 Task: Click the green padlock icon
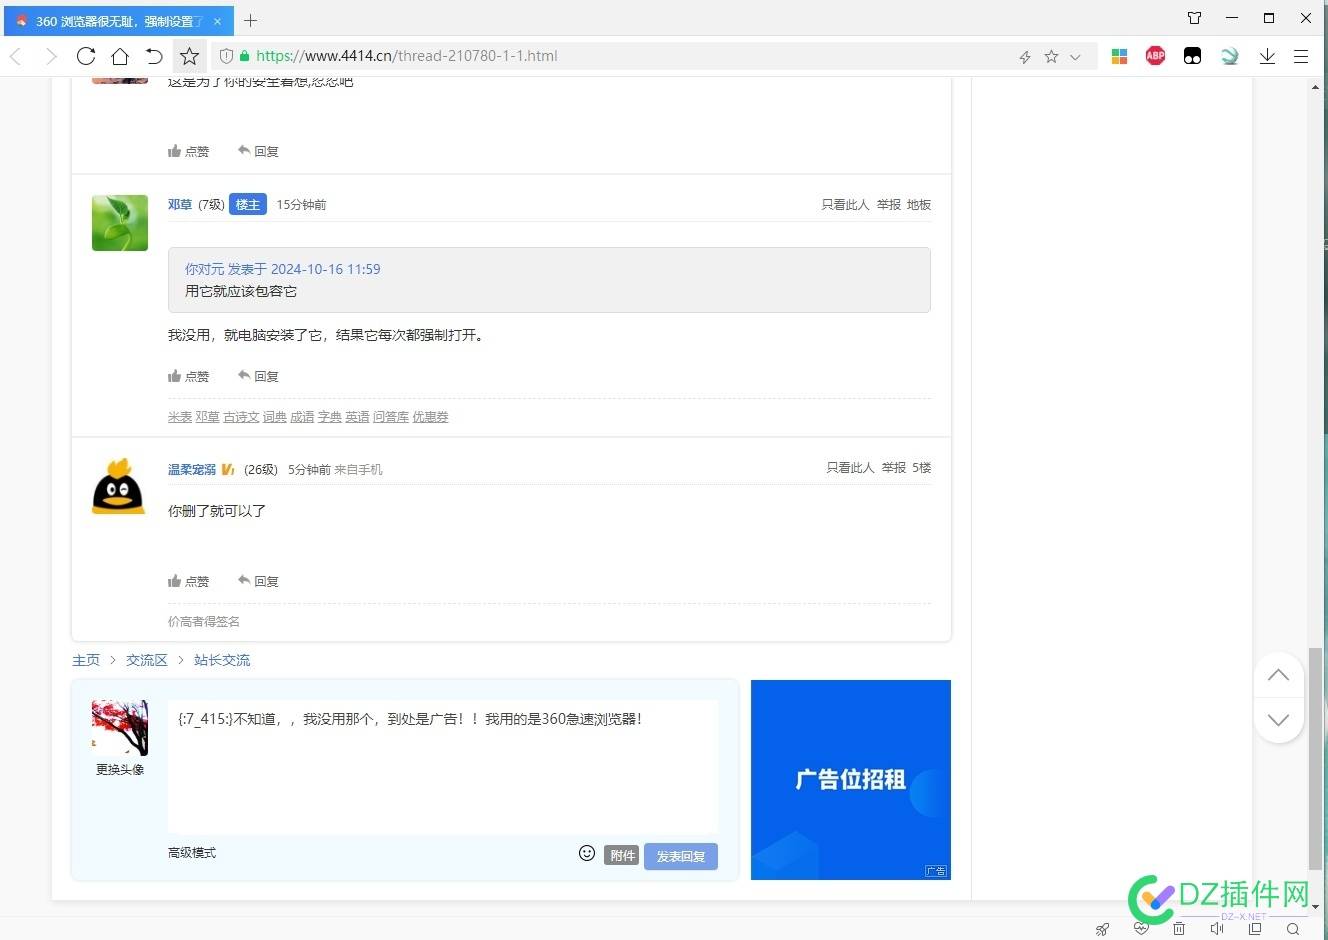[243, 56]
